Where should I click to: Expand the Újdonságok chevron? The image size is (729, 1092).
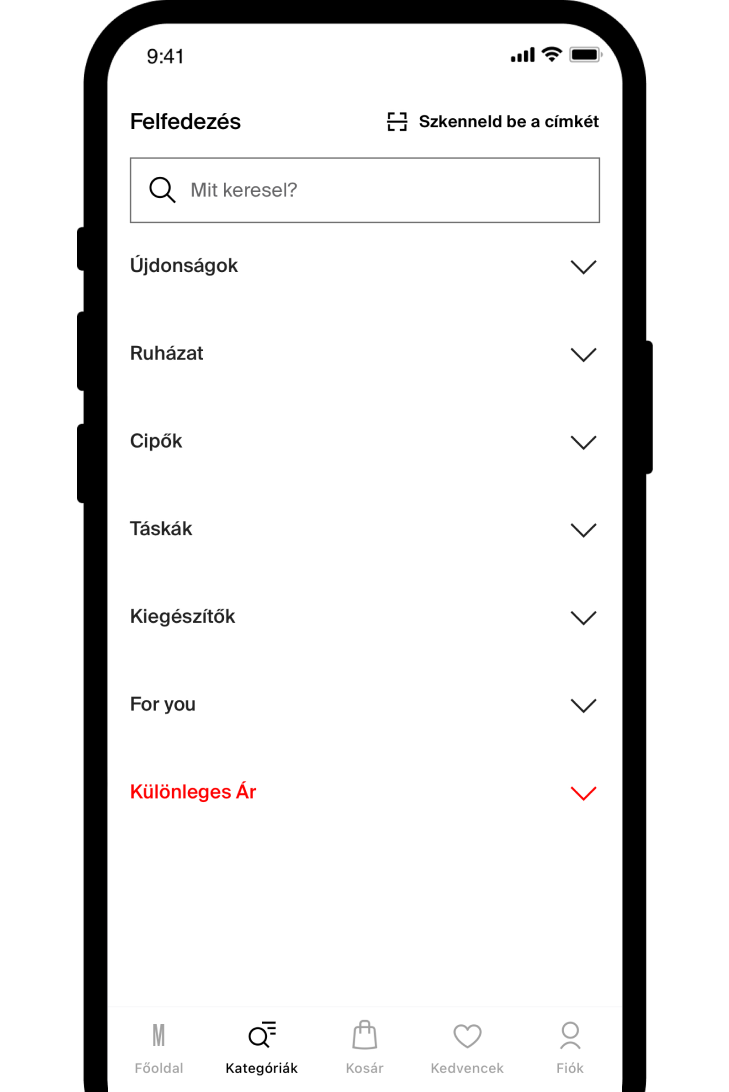[583, 267]
